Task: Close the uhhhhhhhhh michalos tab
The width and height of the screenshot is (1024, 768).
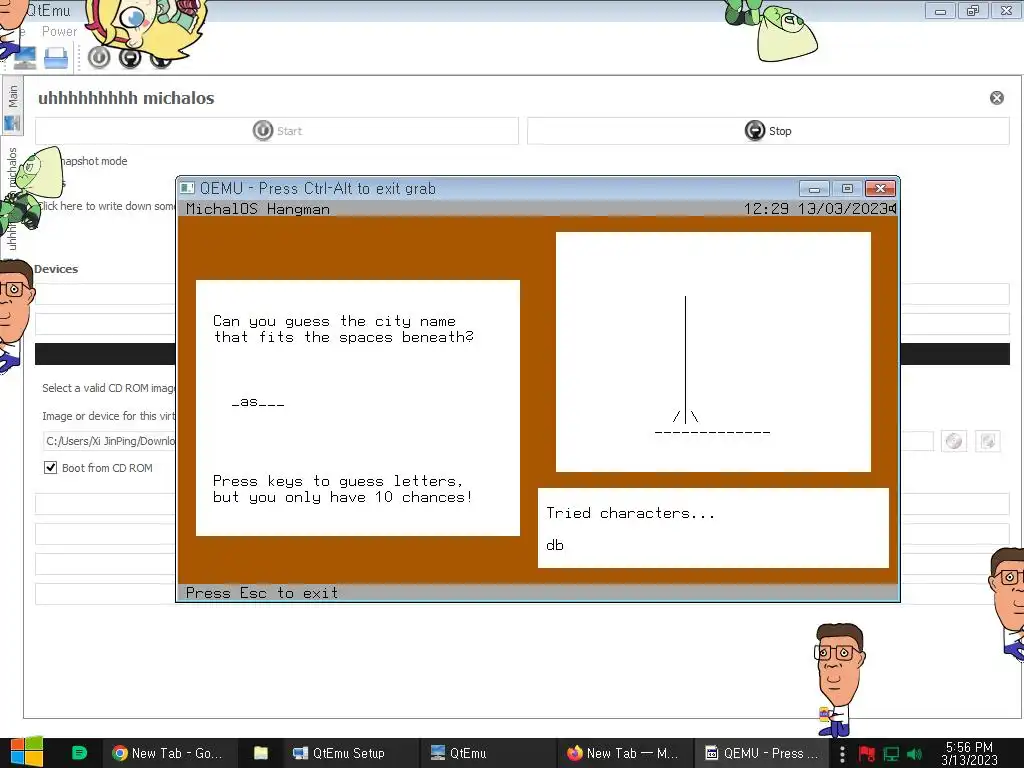Action: (997, 98)
